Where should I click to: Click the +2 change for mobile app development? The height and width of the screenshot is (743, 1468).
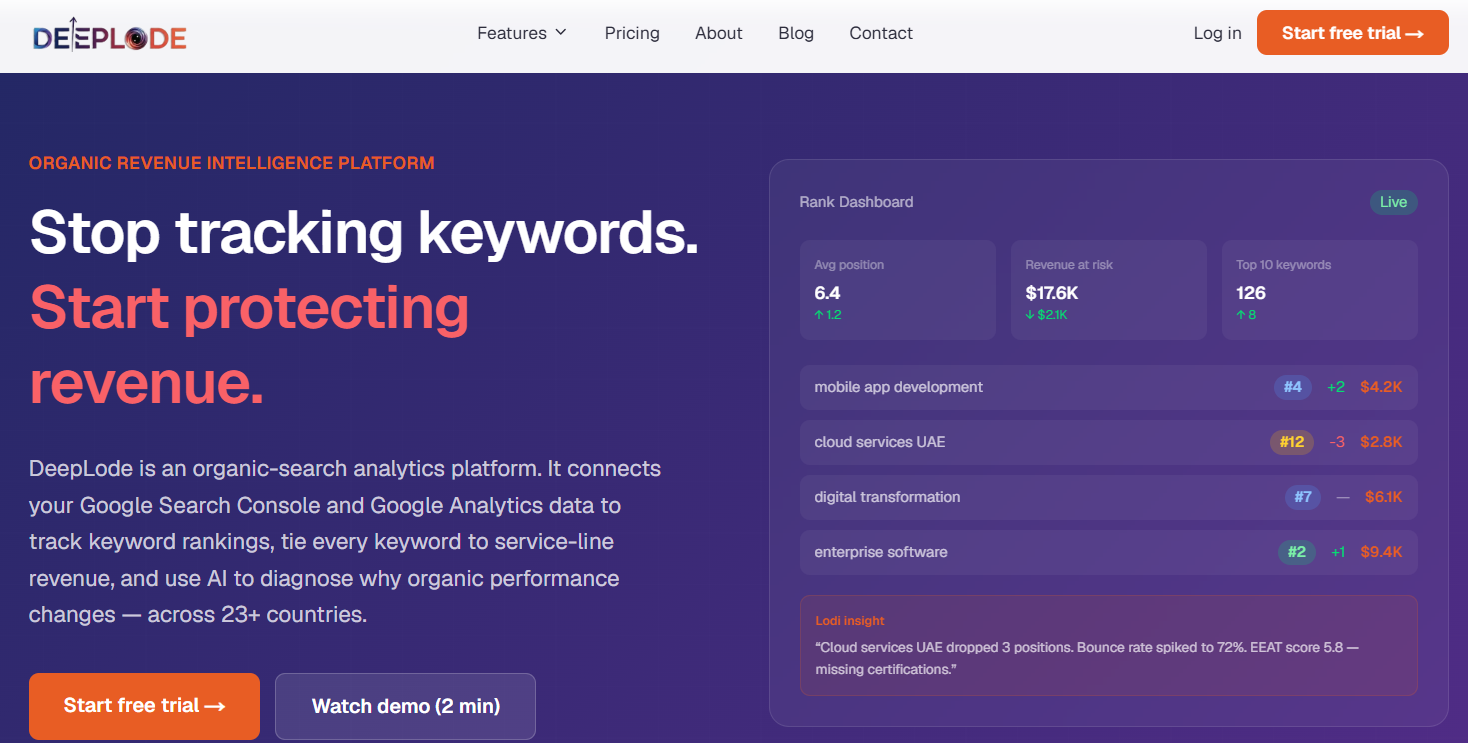[1336, 387]
